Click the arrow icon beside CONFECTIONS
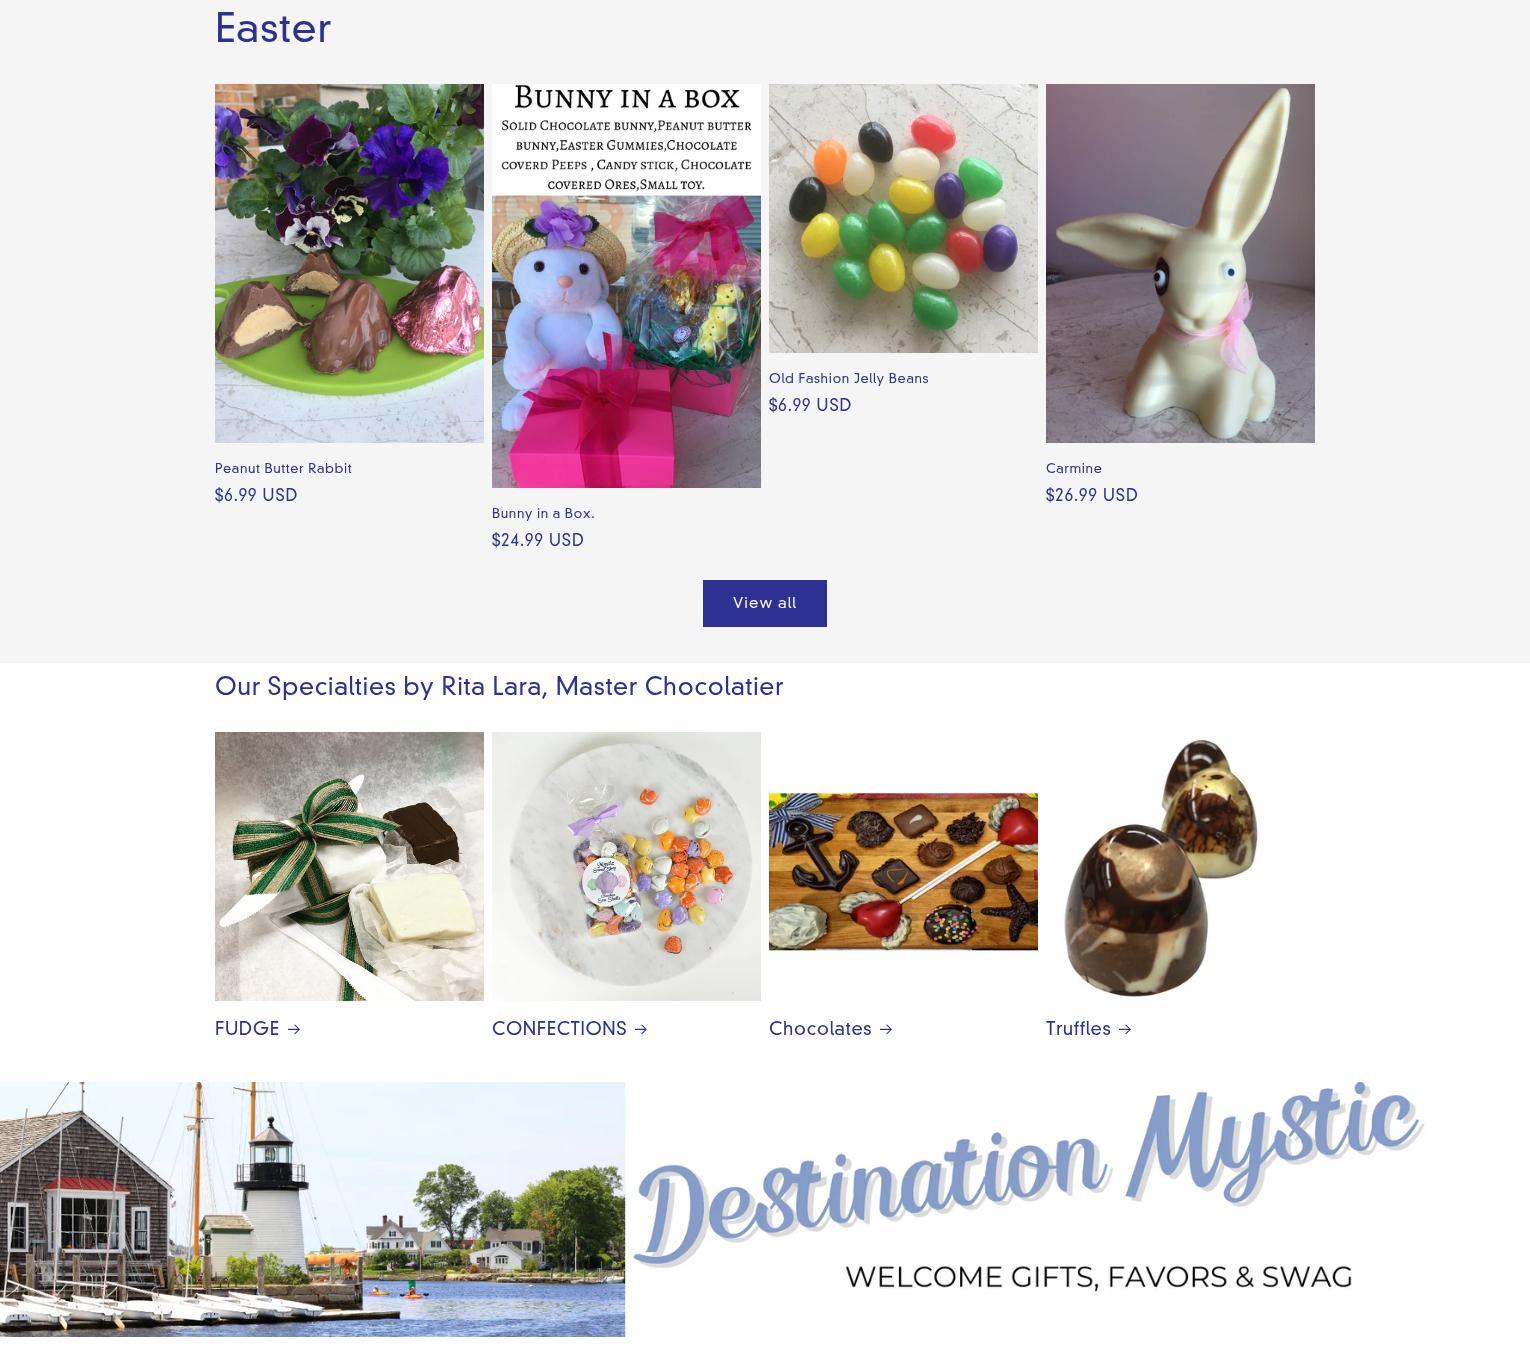Viewport: 1530px width, 1351px height. [x=641, y=1029]
